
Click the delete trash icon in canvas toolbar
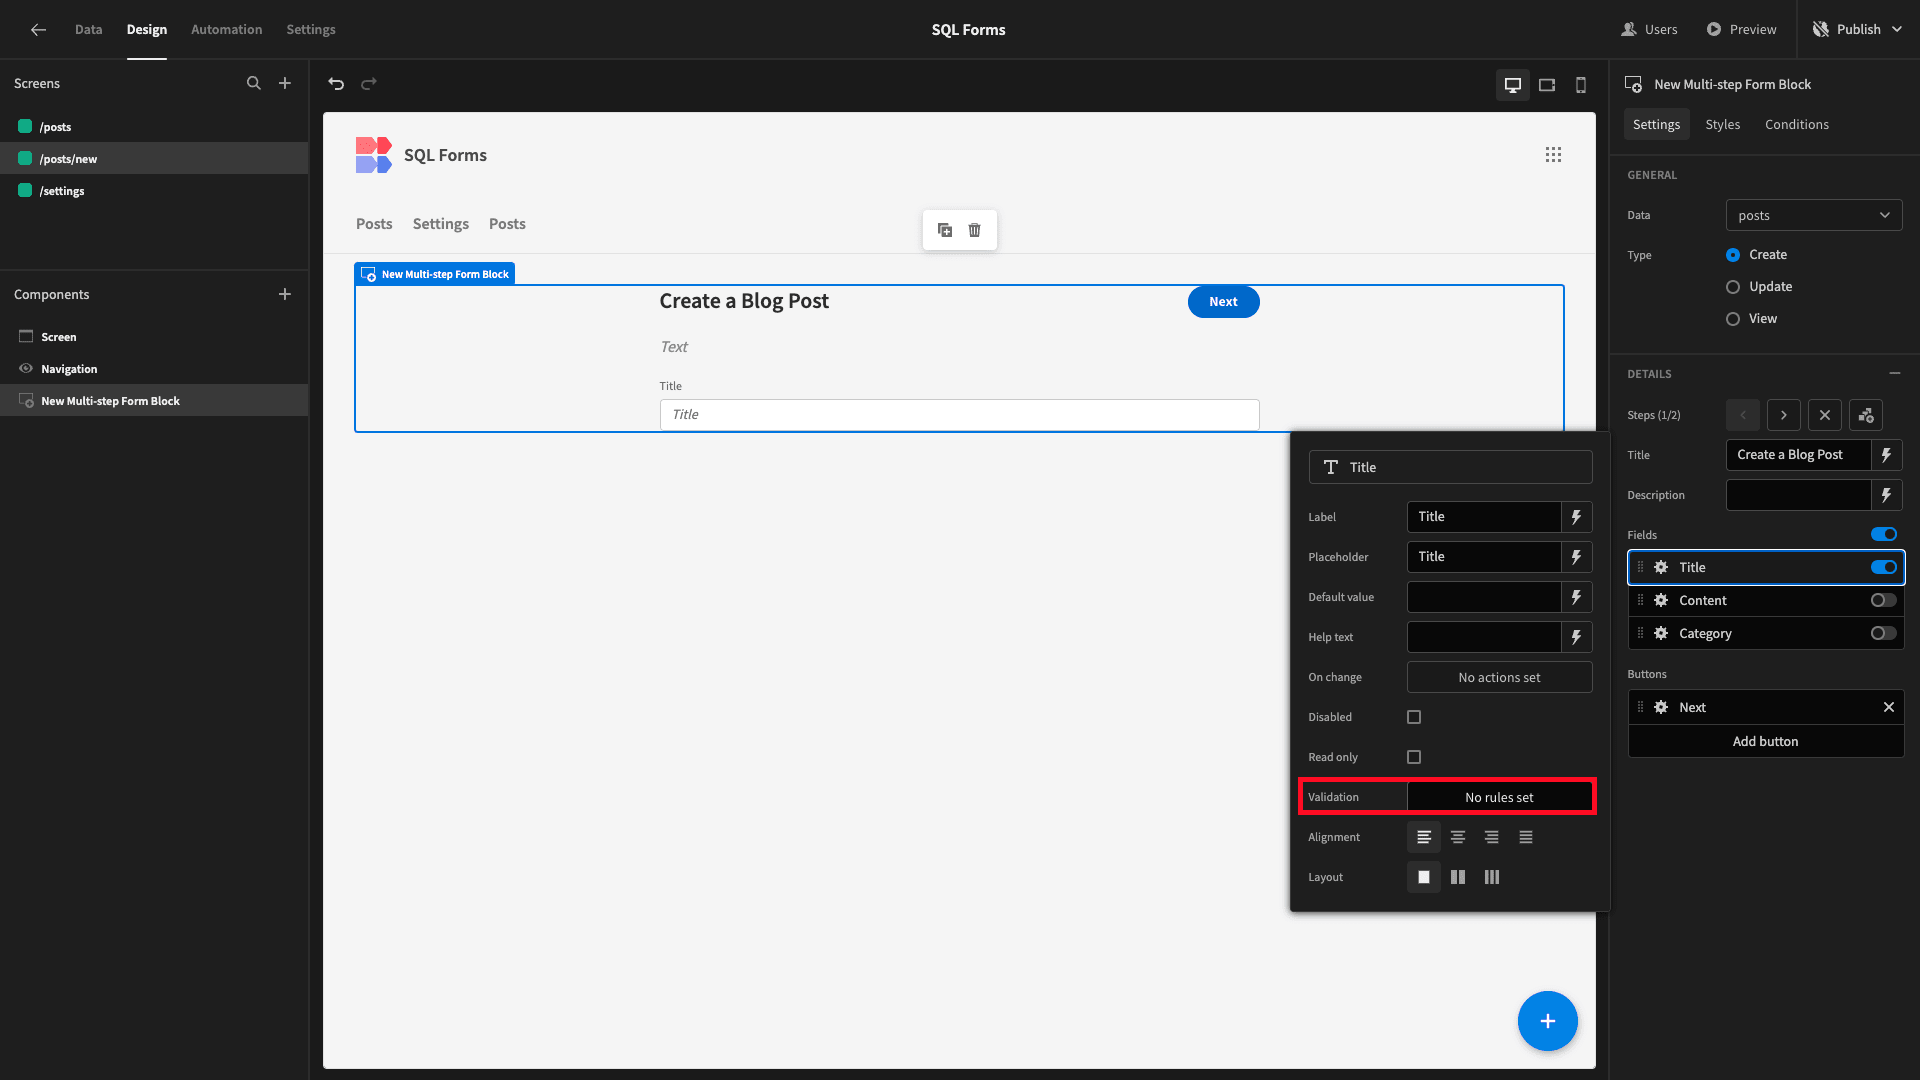point(975,229)
